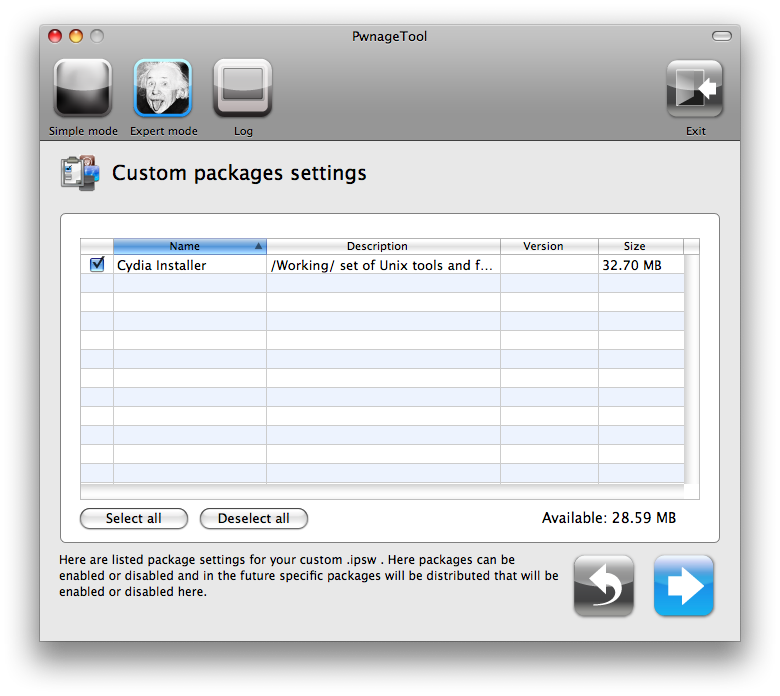Click the Description column header
The width and height of the screenshot is (780, 696).
(383, 246)
